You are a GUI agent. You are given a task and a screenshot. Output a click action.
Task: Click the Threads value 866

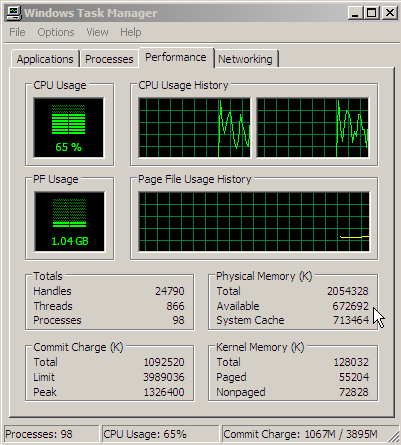click(175, 306)
